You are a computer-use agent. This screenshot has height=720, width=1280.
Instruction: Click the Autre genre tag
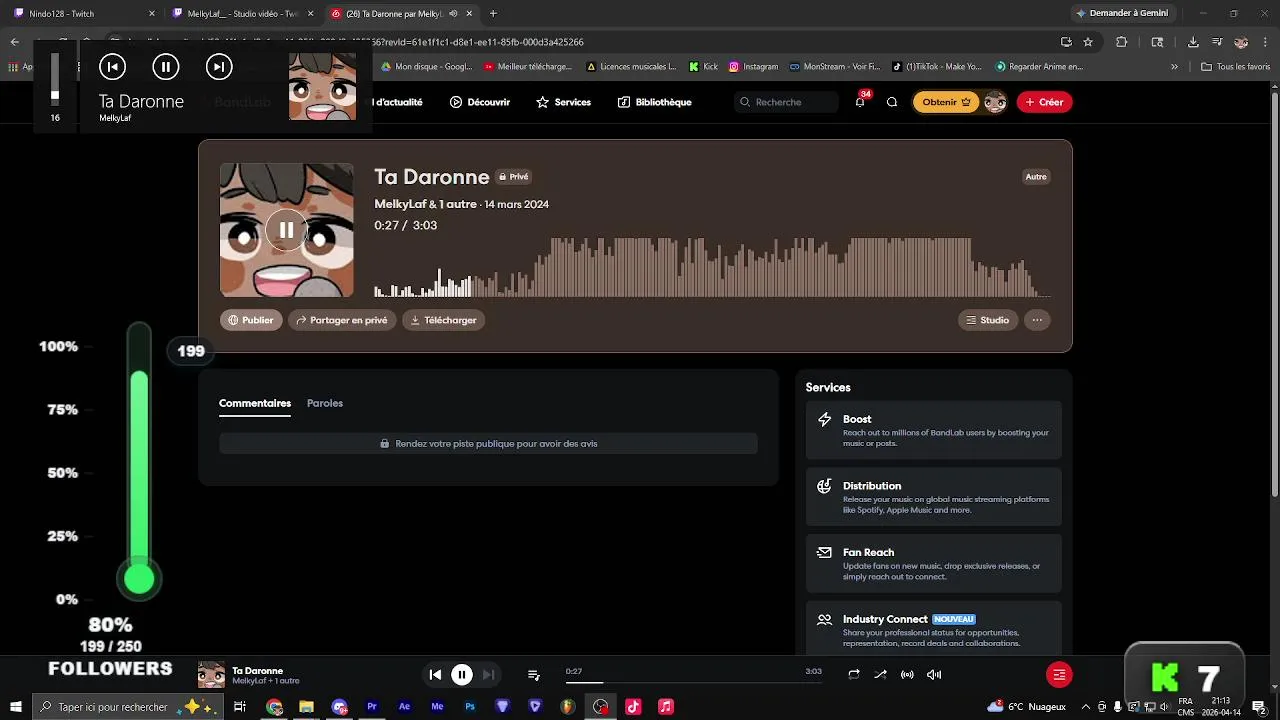pos(1036,177)
